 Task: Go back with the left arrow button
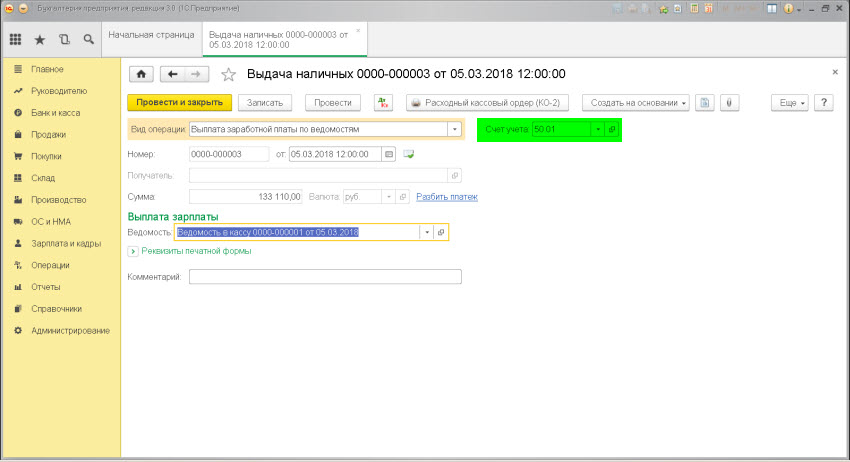click(173, 74)
